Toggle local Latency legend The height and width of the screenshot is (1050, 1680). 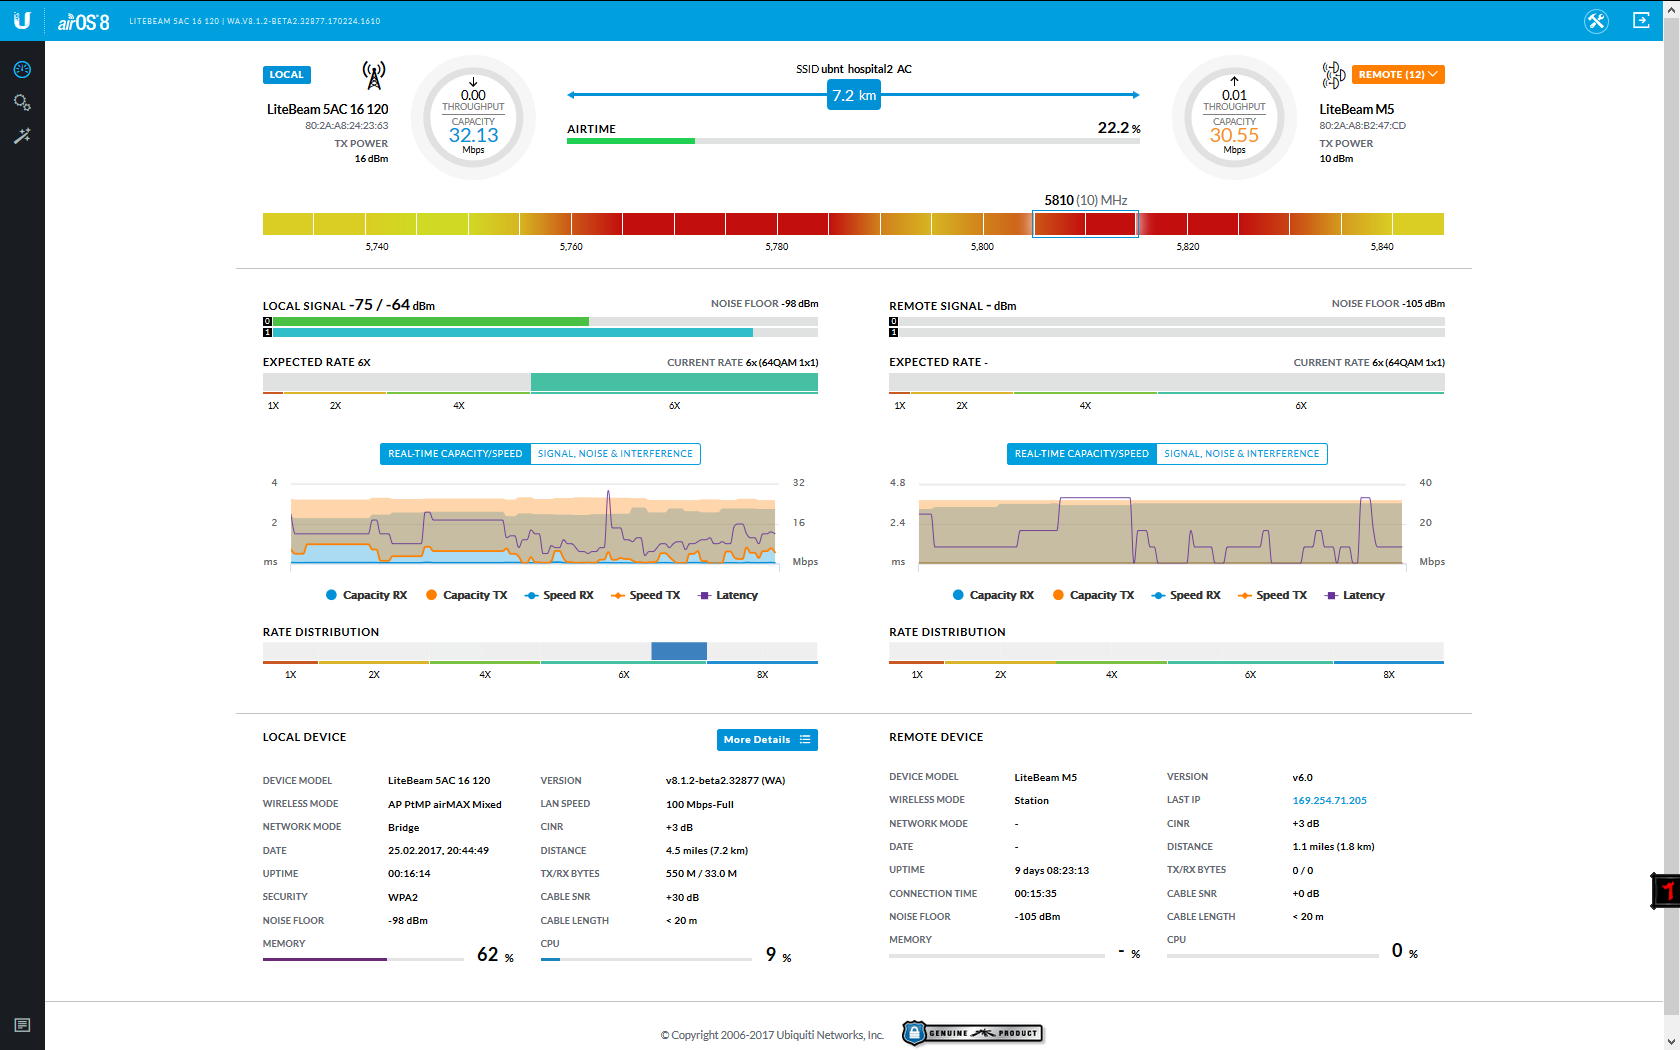(x=728, y=595)
